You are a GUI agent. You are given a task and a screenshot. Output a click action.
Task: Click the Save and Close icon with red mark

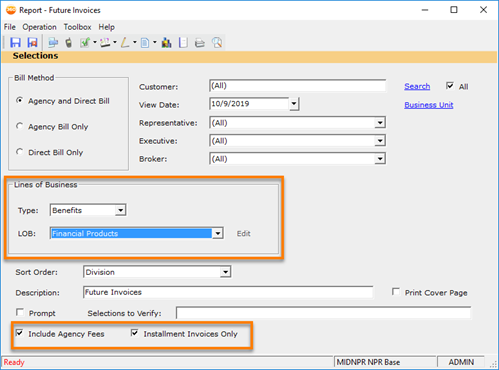[33, 43]
